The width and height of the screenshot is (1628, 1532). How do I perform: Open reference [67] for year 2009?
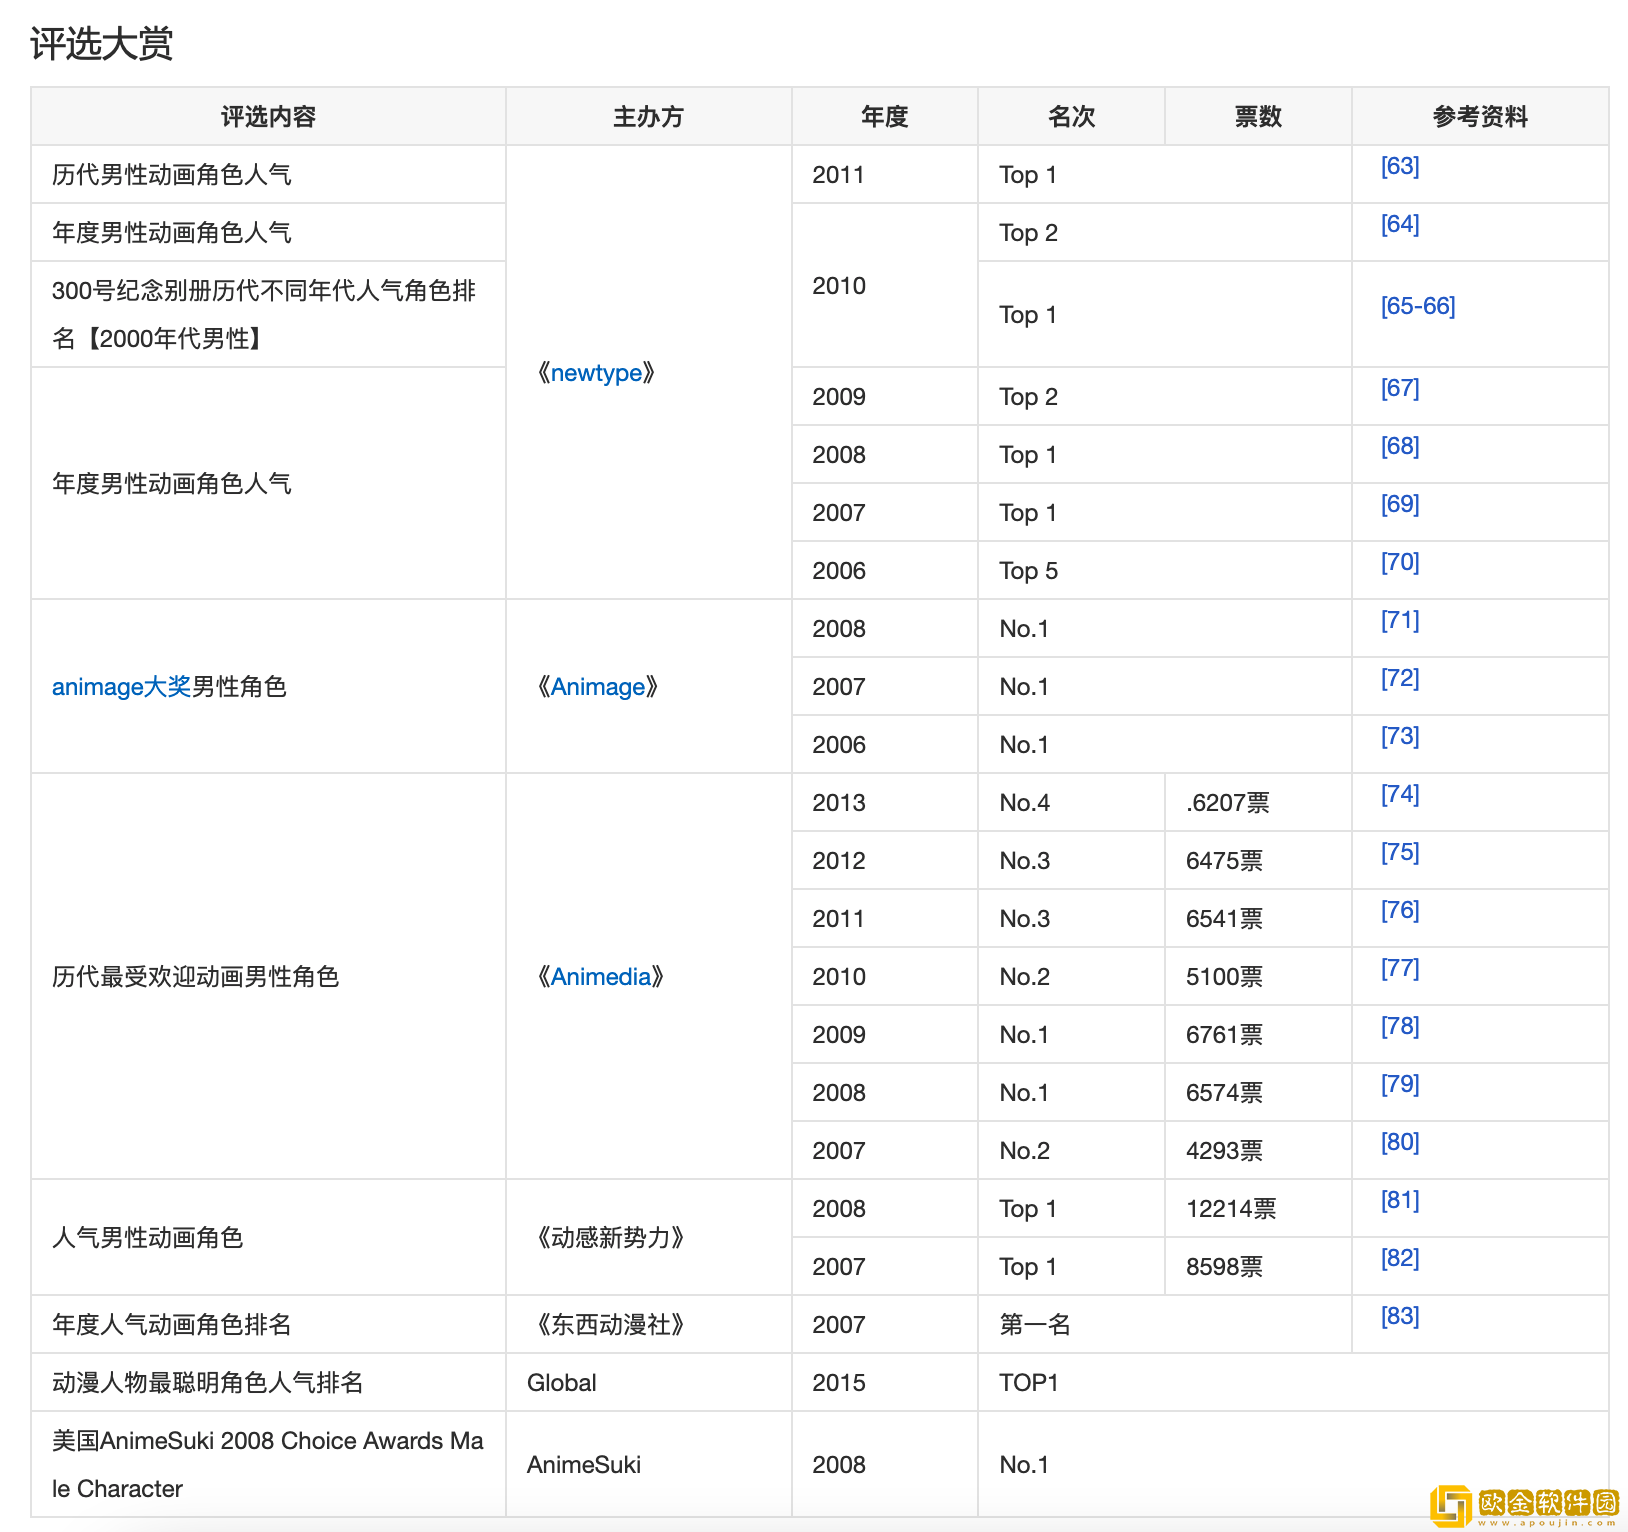tap(1399, 388)
